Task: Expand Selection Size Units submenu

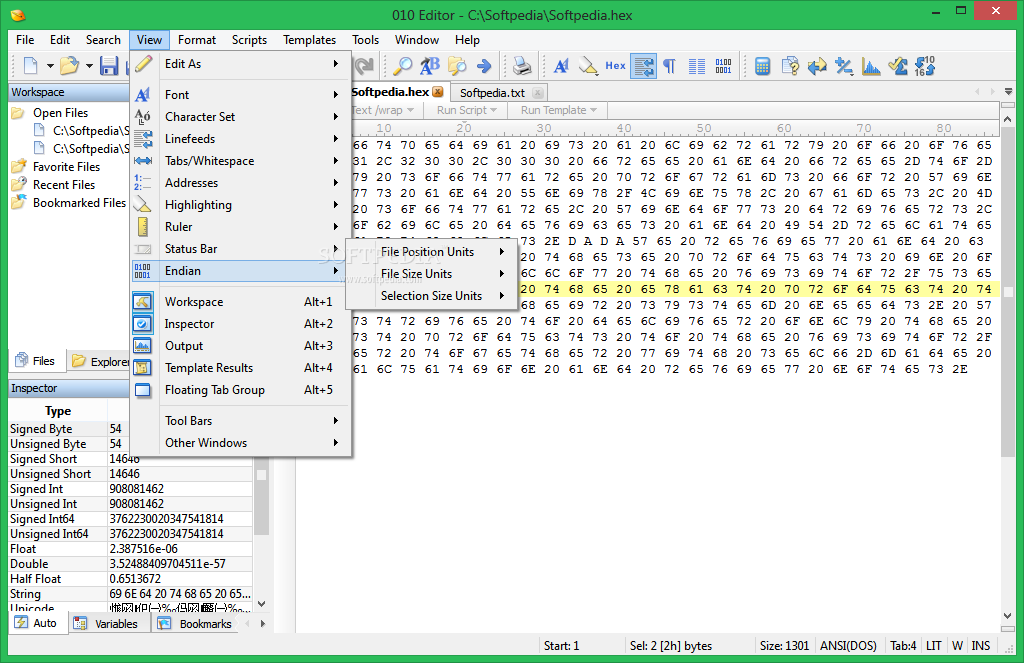Action: pyautogui.click(x=432, y=296)
